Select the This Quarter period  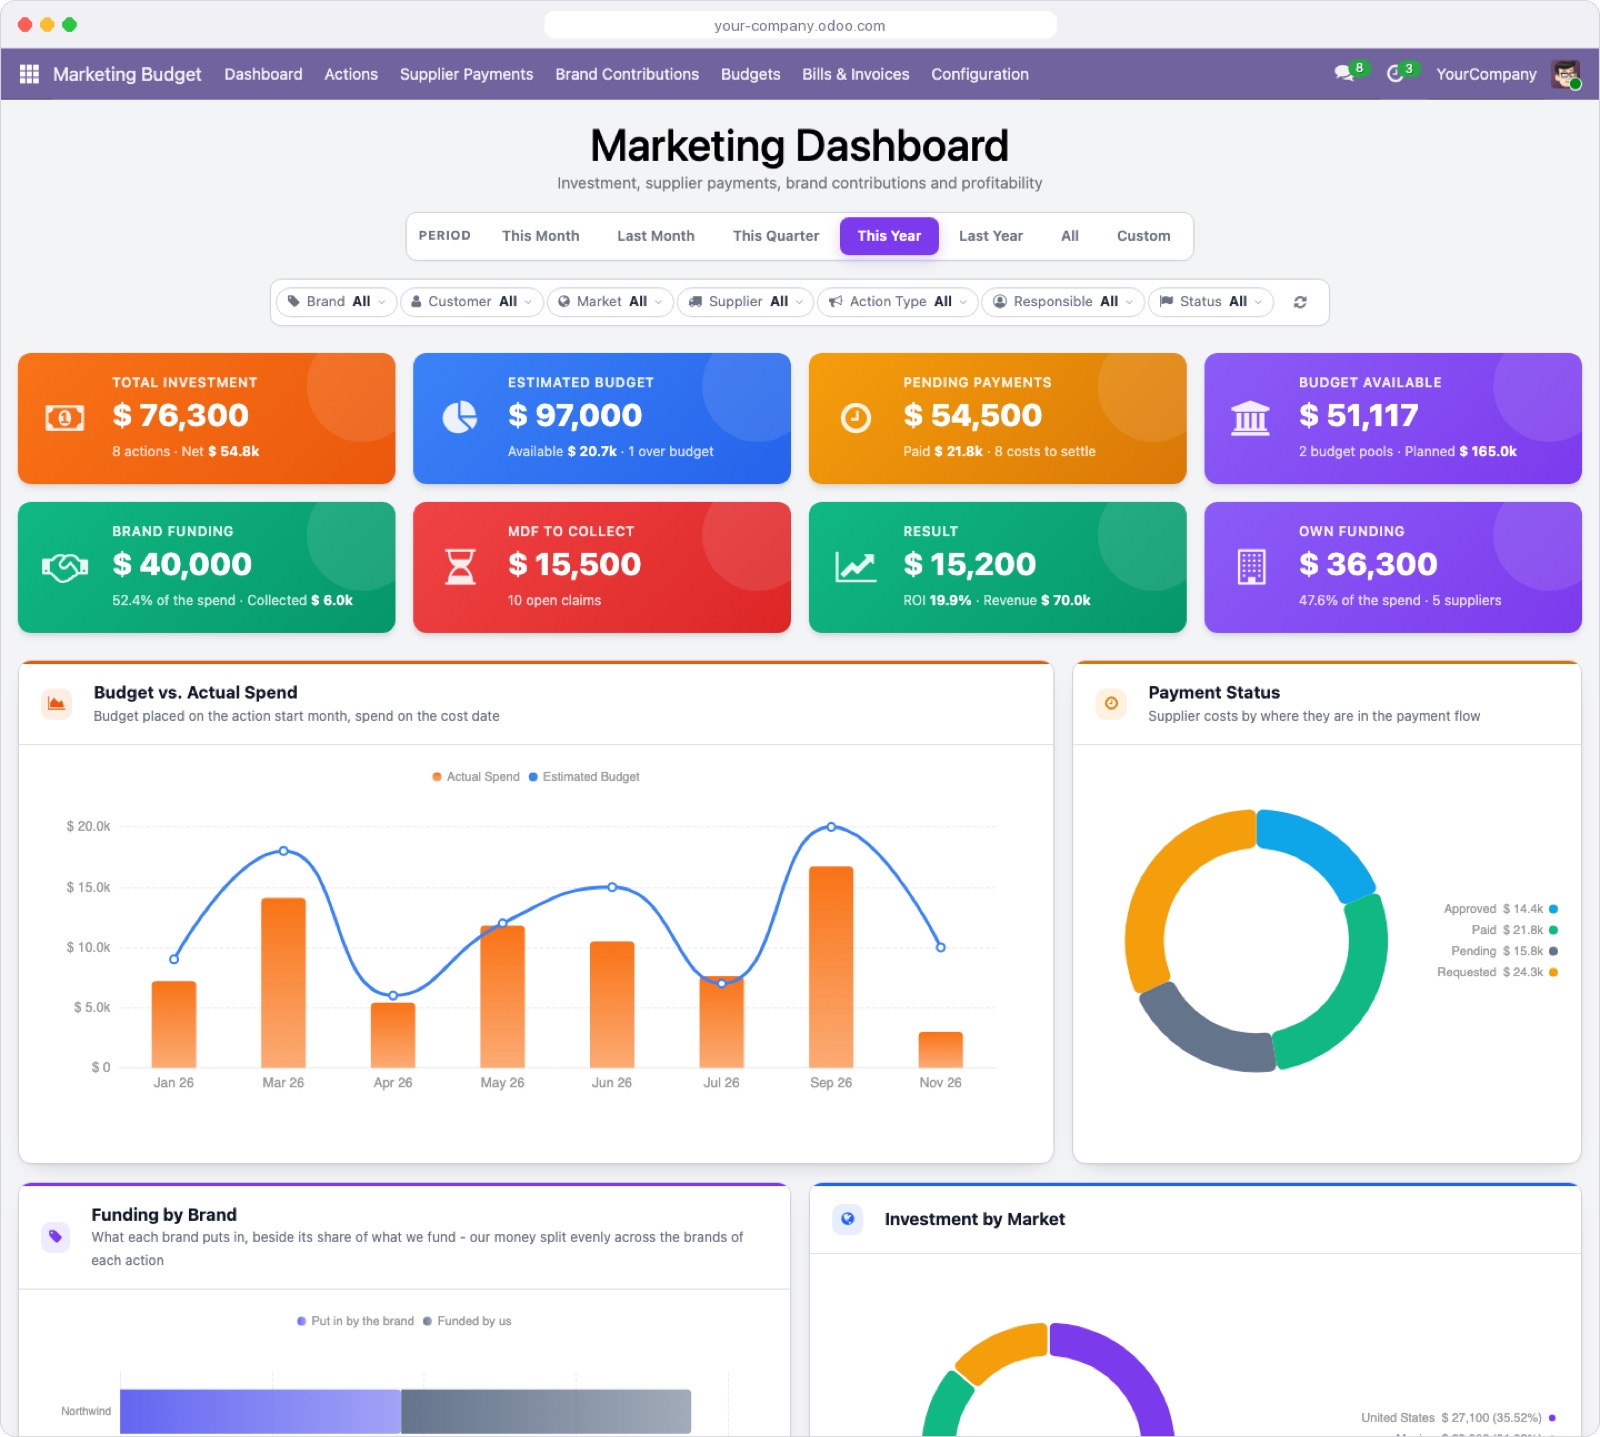pyautogui.click(x=776, y=236)
